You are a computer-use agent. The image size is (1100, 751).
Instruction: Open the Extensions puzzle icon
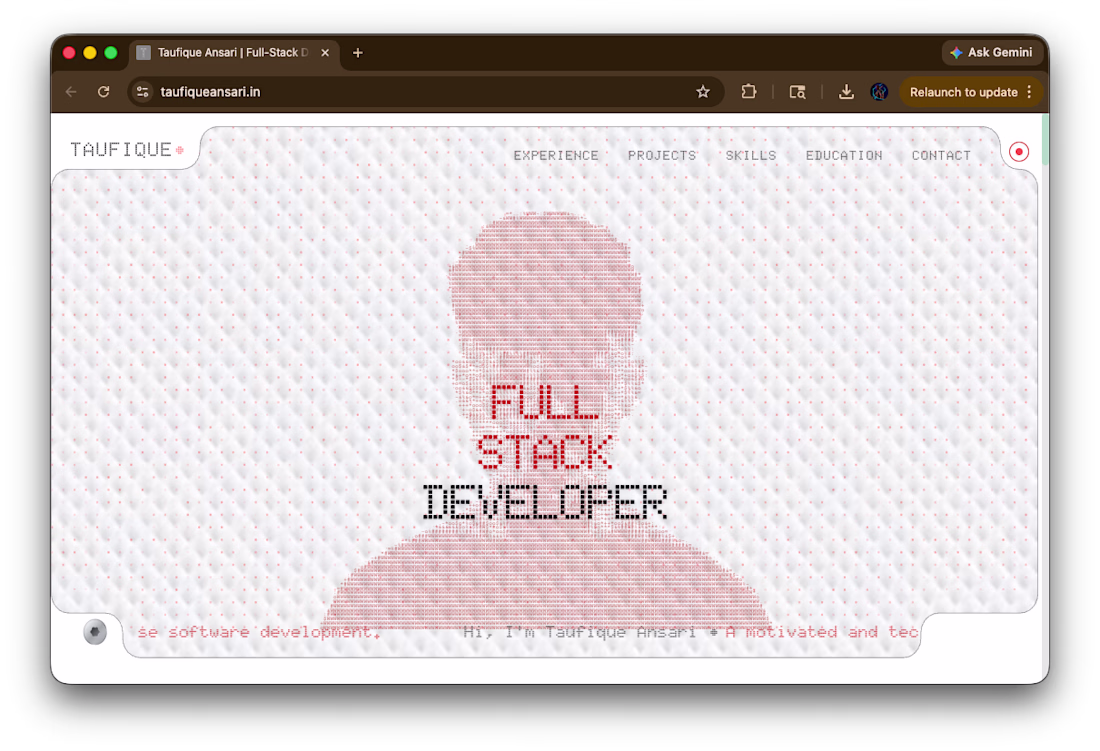point(749,92)
